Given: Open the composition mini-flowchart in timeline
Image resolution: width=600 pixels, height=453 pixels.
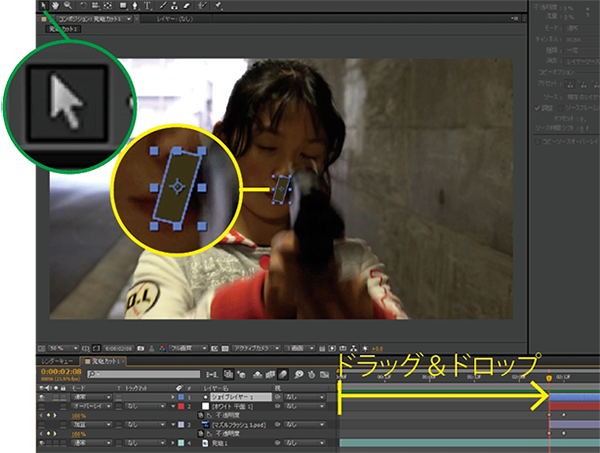Looking at the screenshot, I should click(x=212, y=375).
